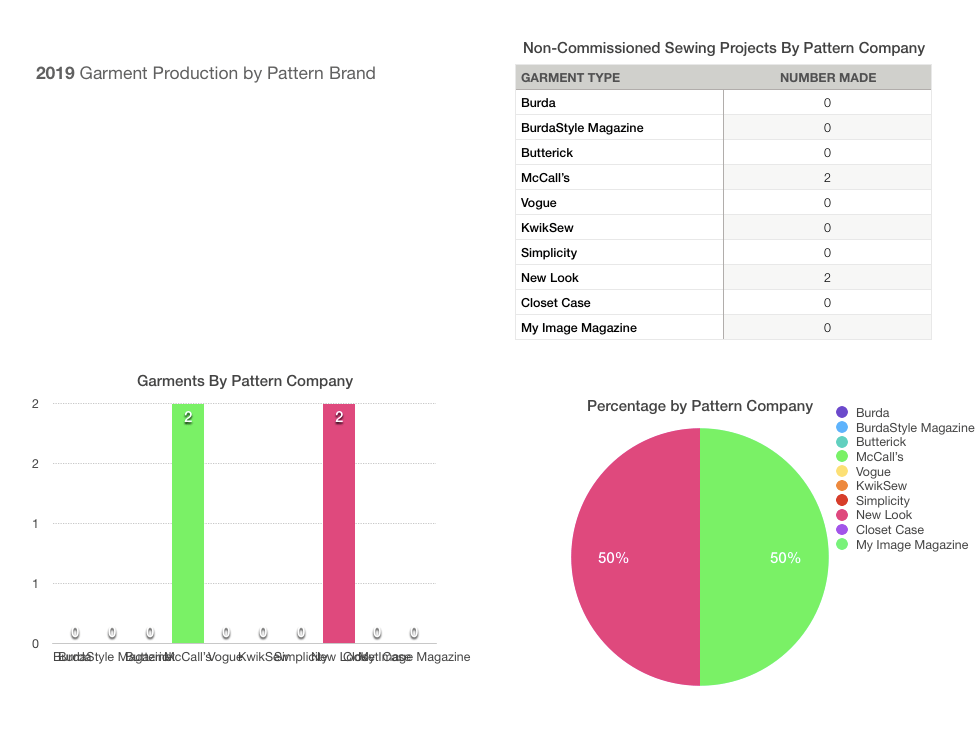Click the New Look pink legend dot

(842, 515)
